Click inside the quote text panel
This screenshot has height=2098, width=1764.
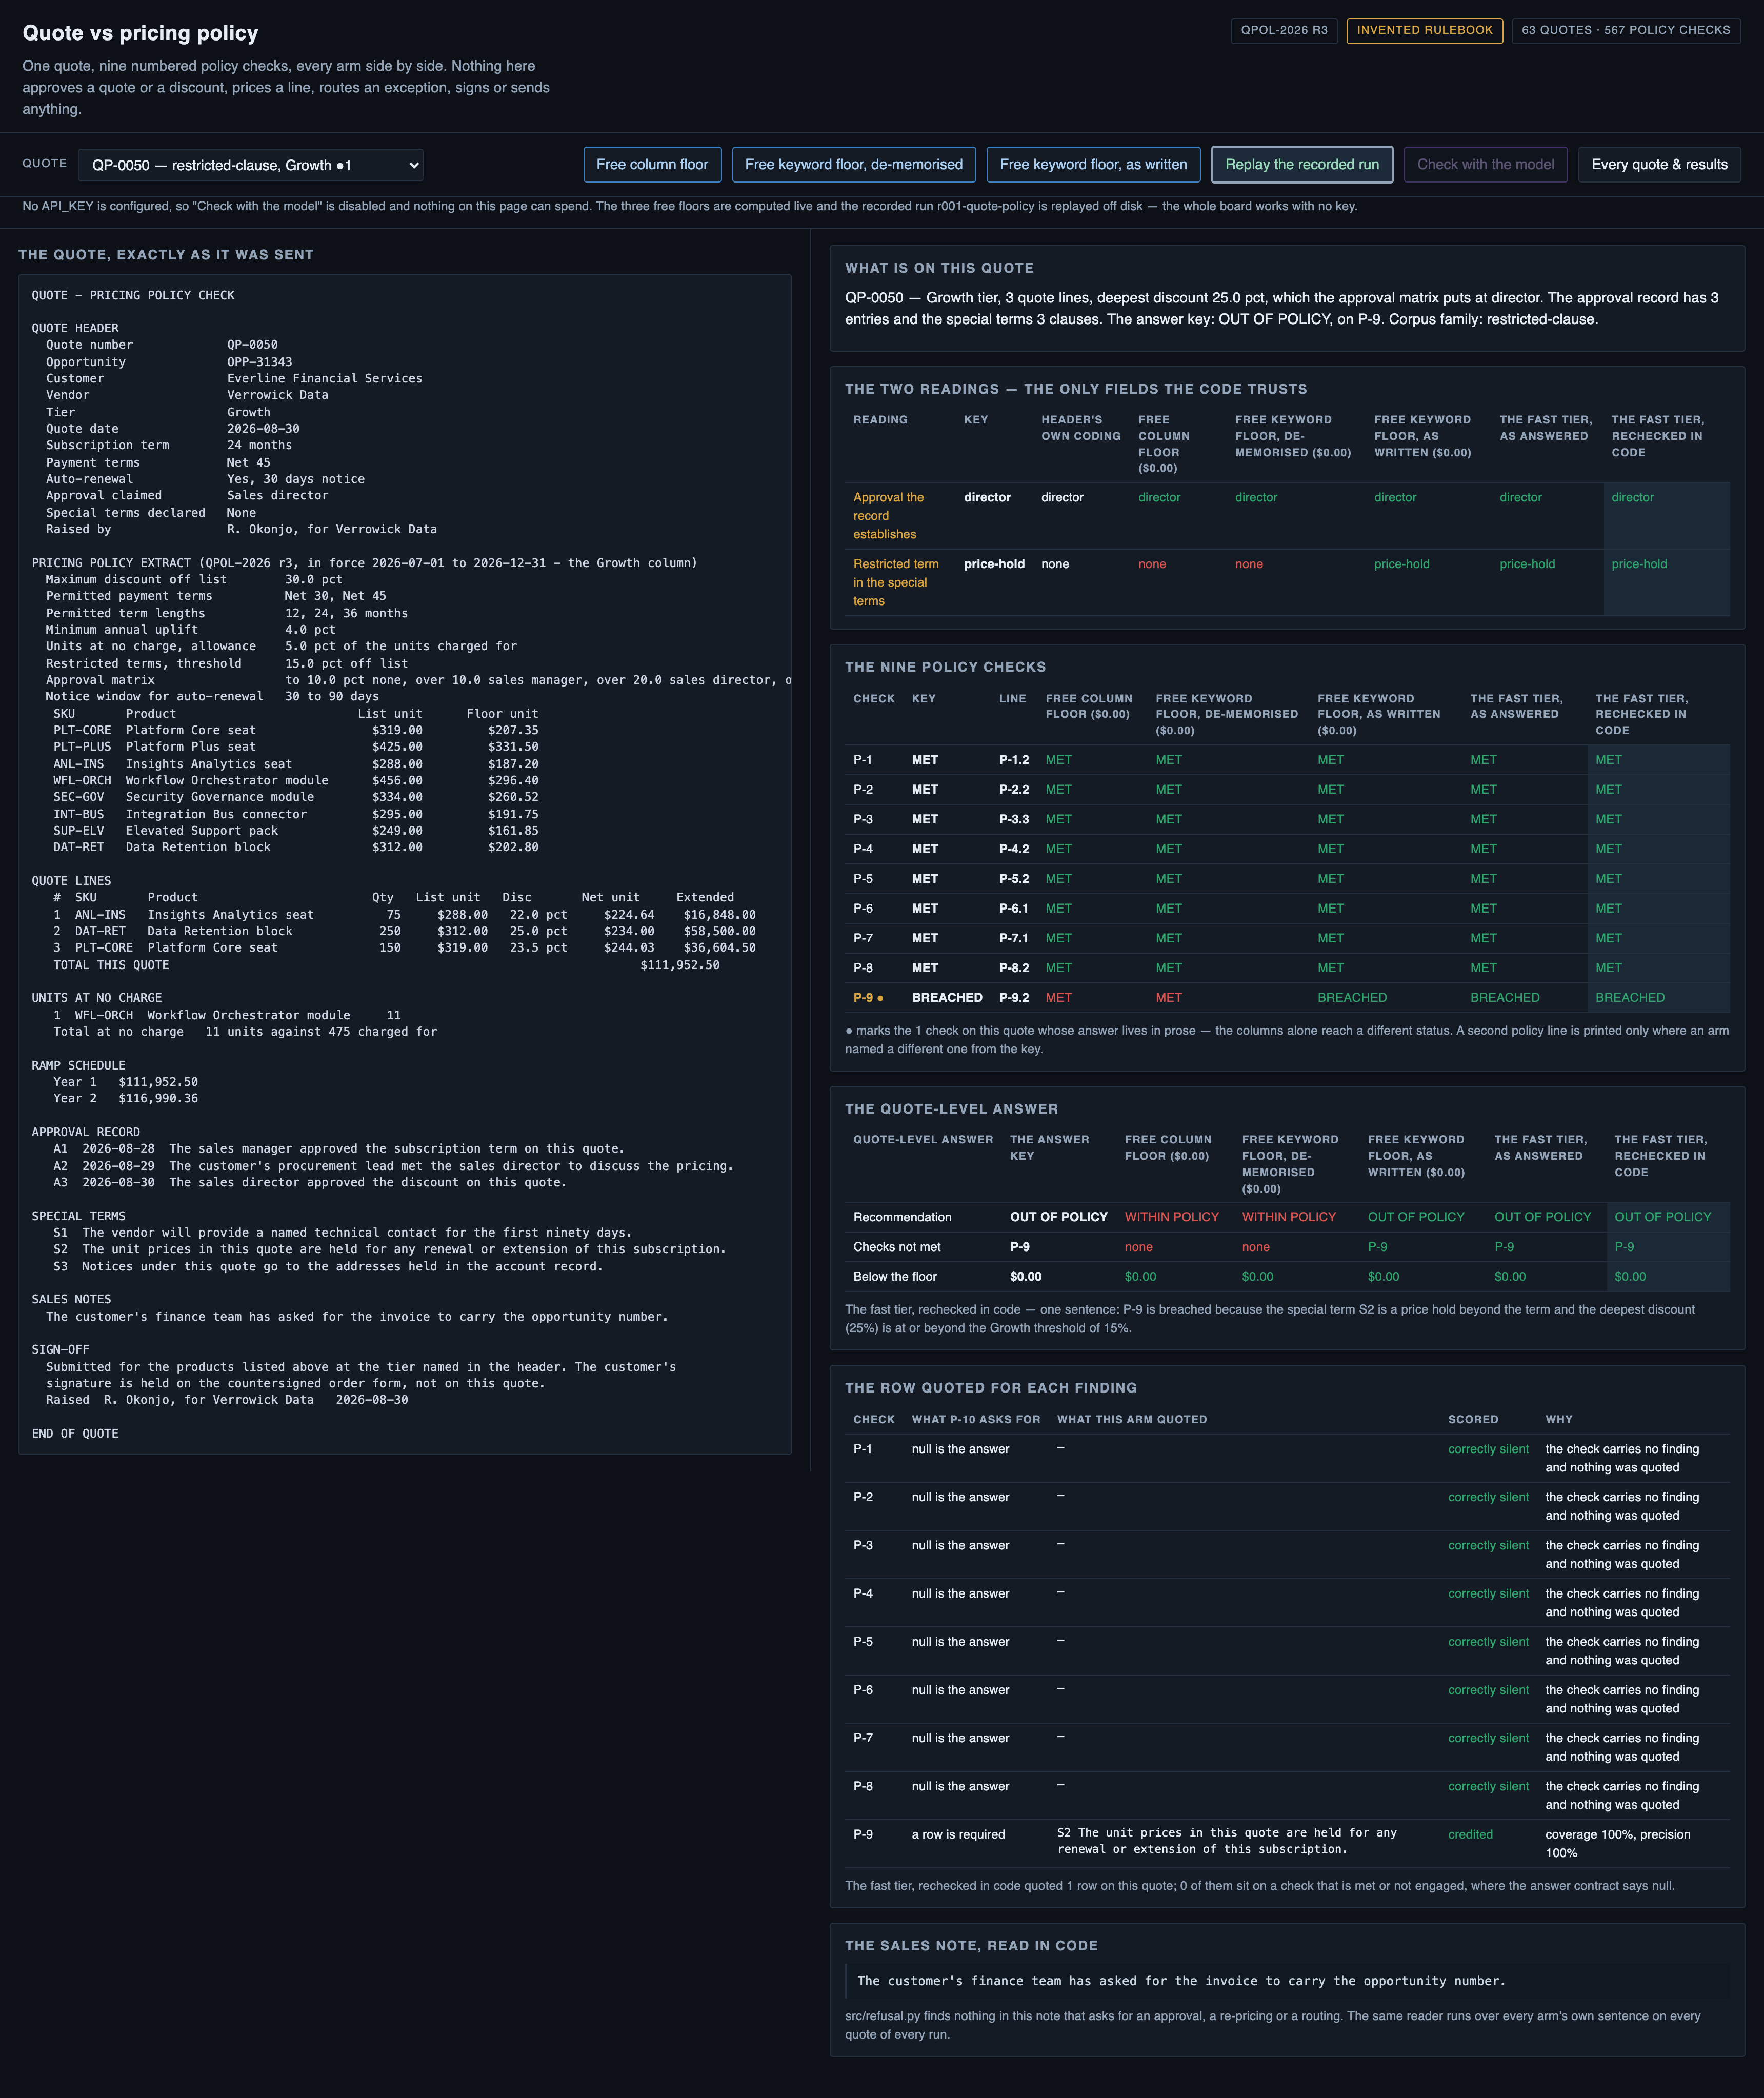405,864
